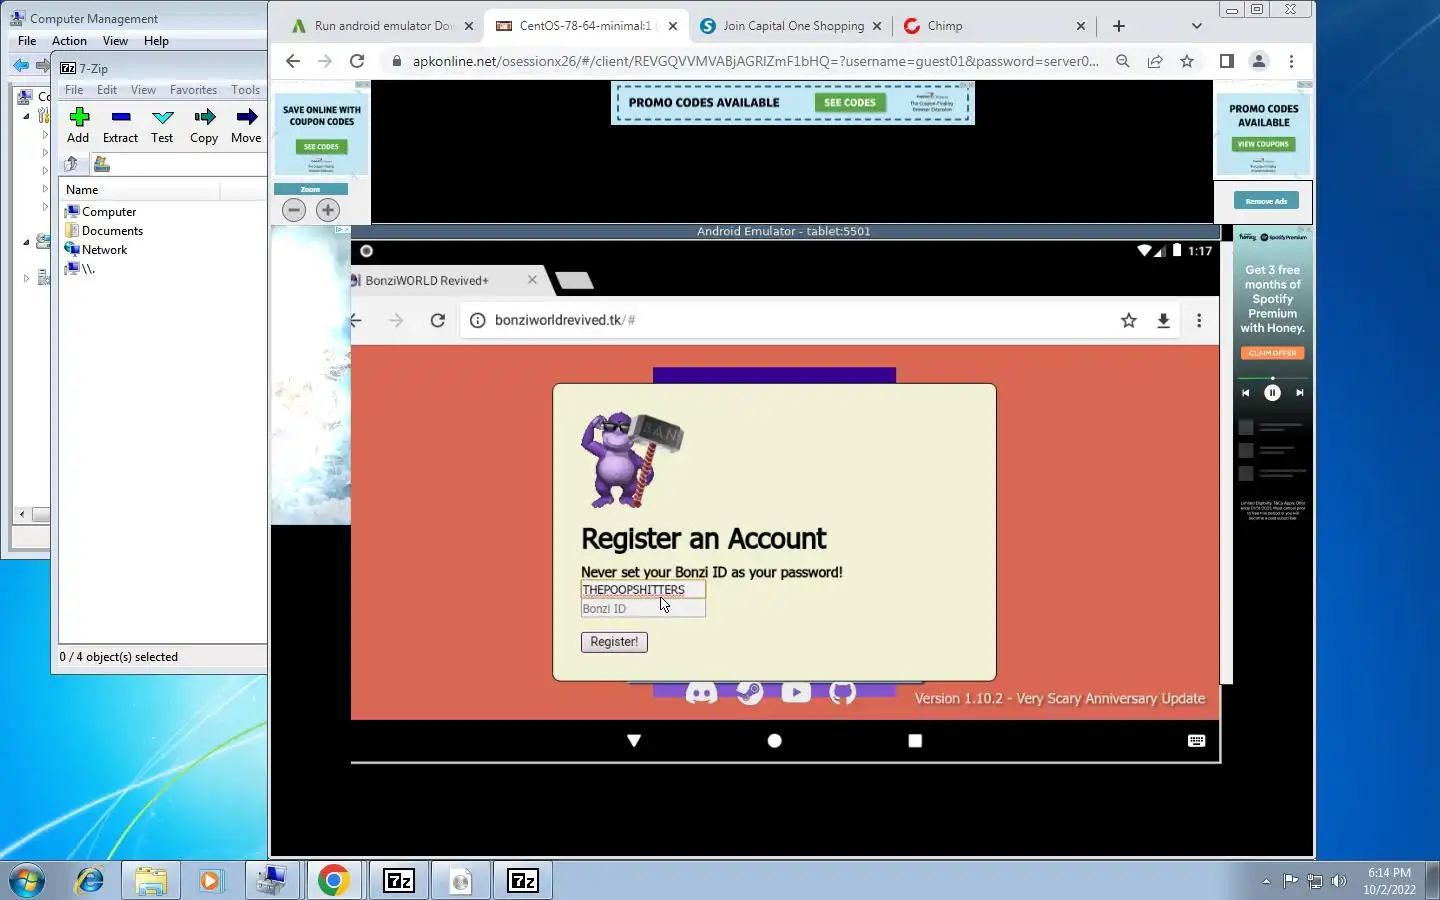
Task: Click Chrome zoom magnifier icon
Action: [x=1123, y=61]
